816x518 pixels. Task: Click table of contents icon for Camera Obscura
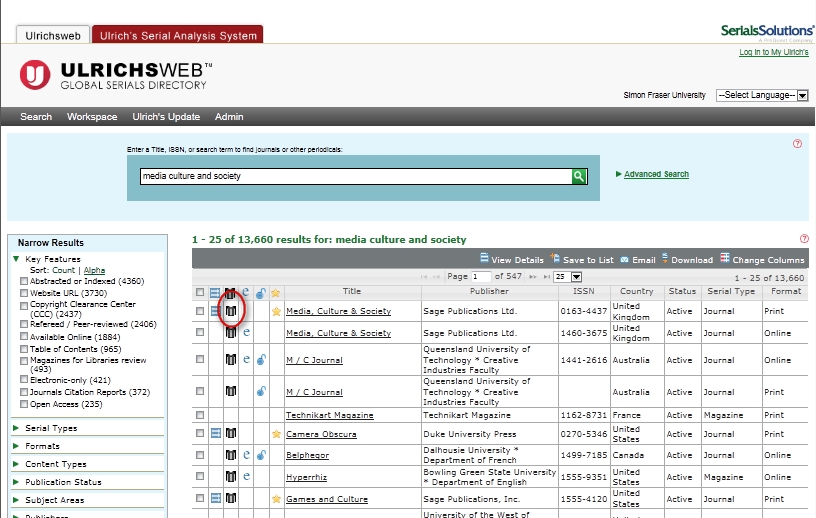point(215,433)
